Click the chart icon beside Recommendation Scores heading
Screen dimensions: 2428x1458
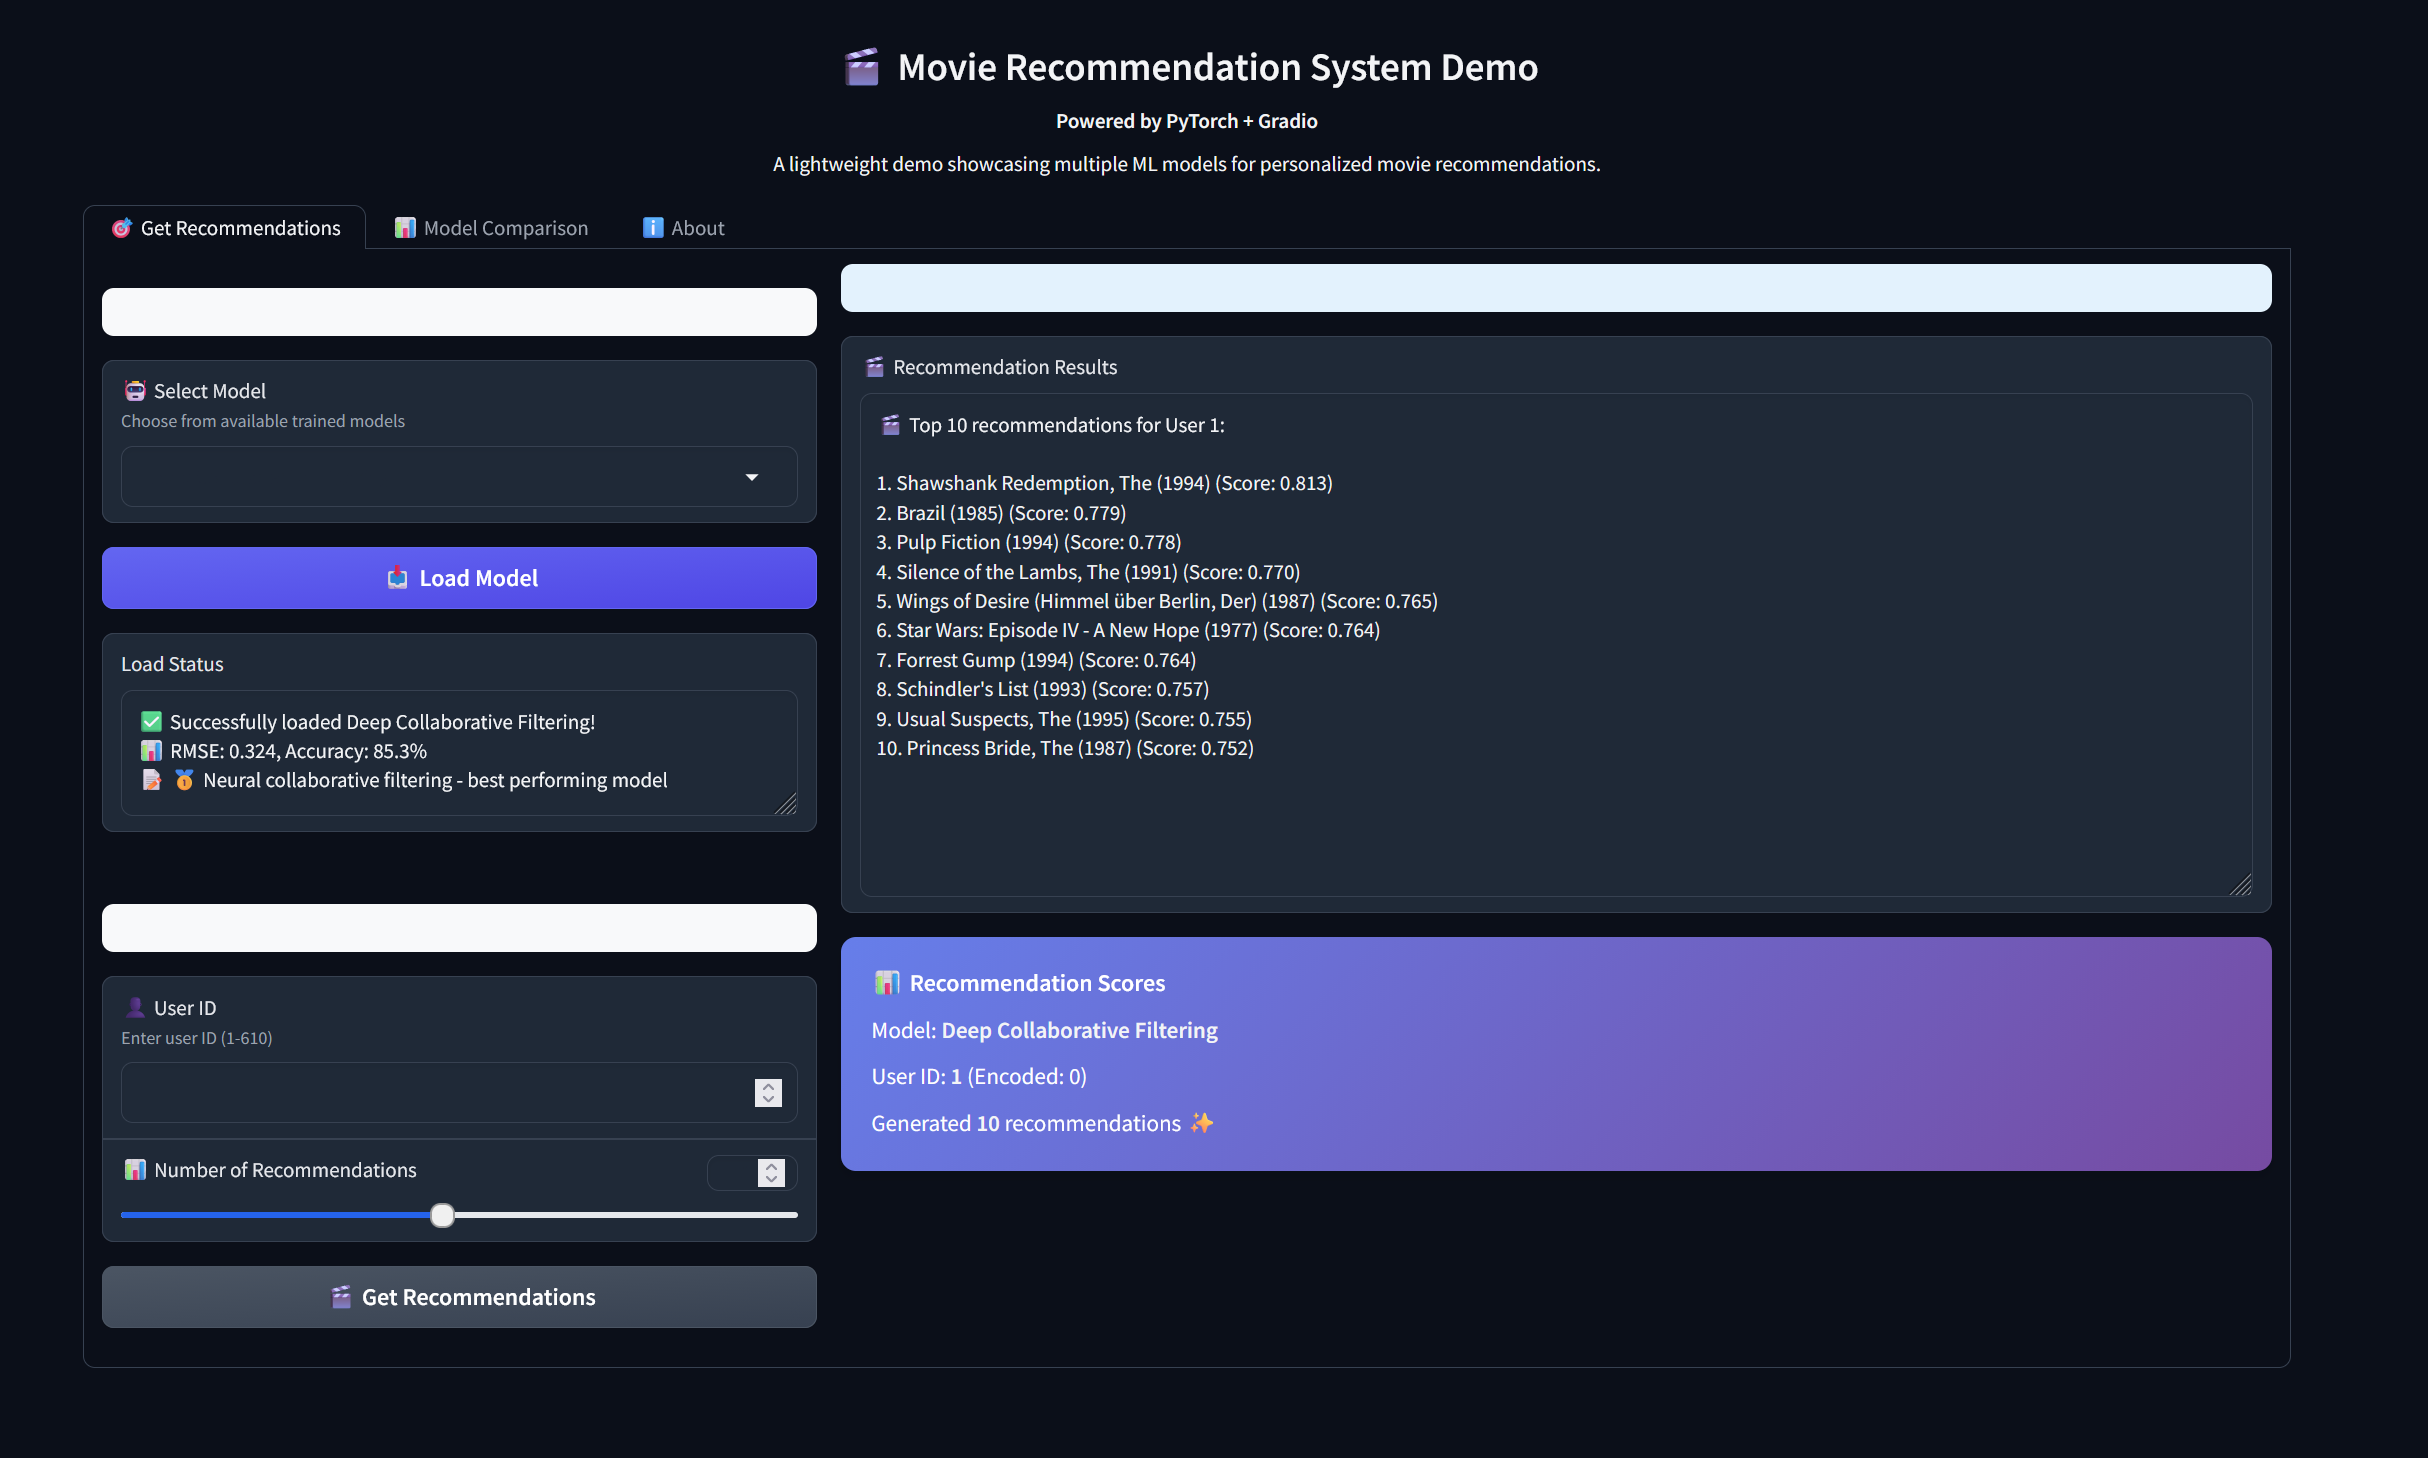pos(887,983)
